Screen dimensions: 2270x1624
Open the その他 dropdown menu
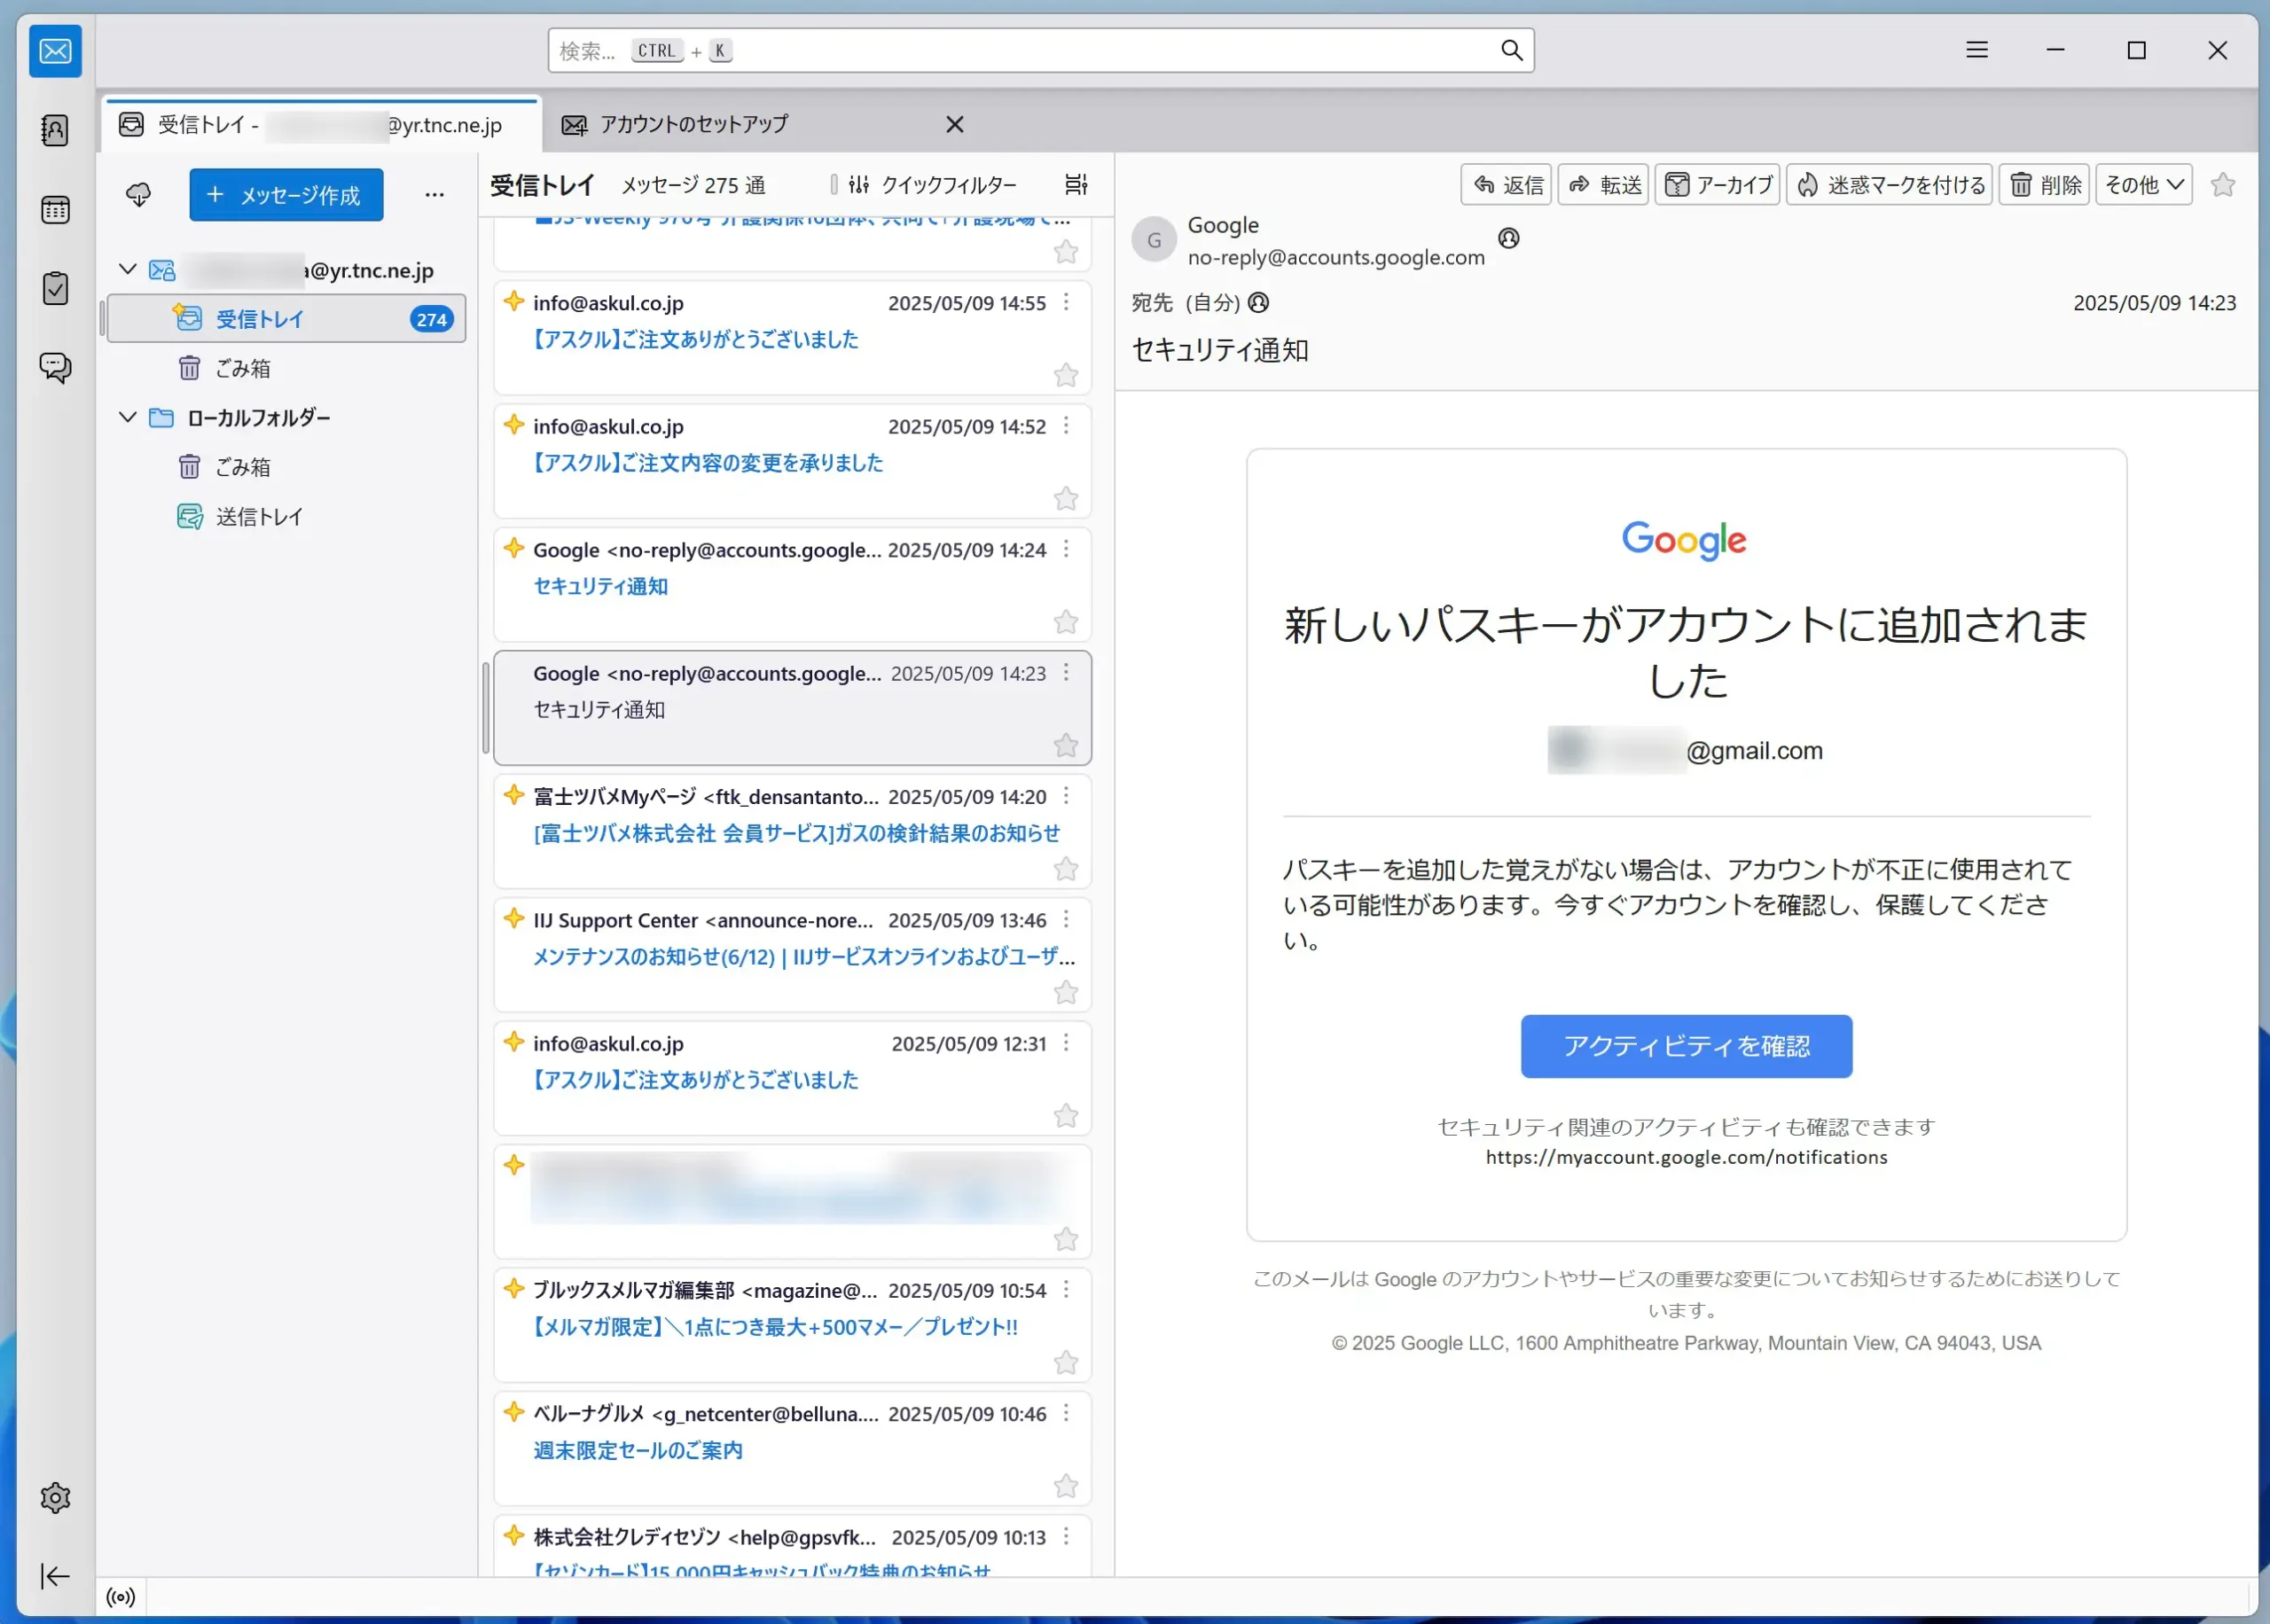[2143, 184]
